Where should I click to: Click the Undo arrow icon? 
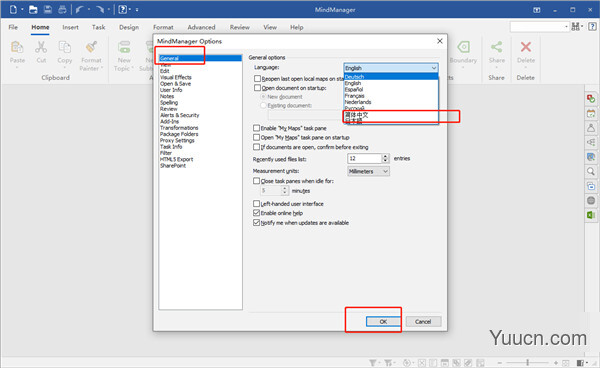click(x=79, y=9)
